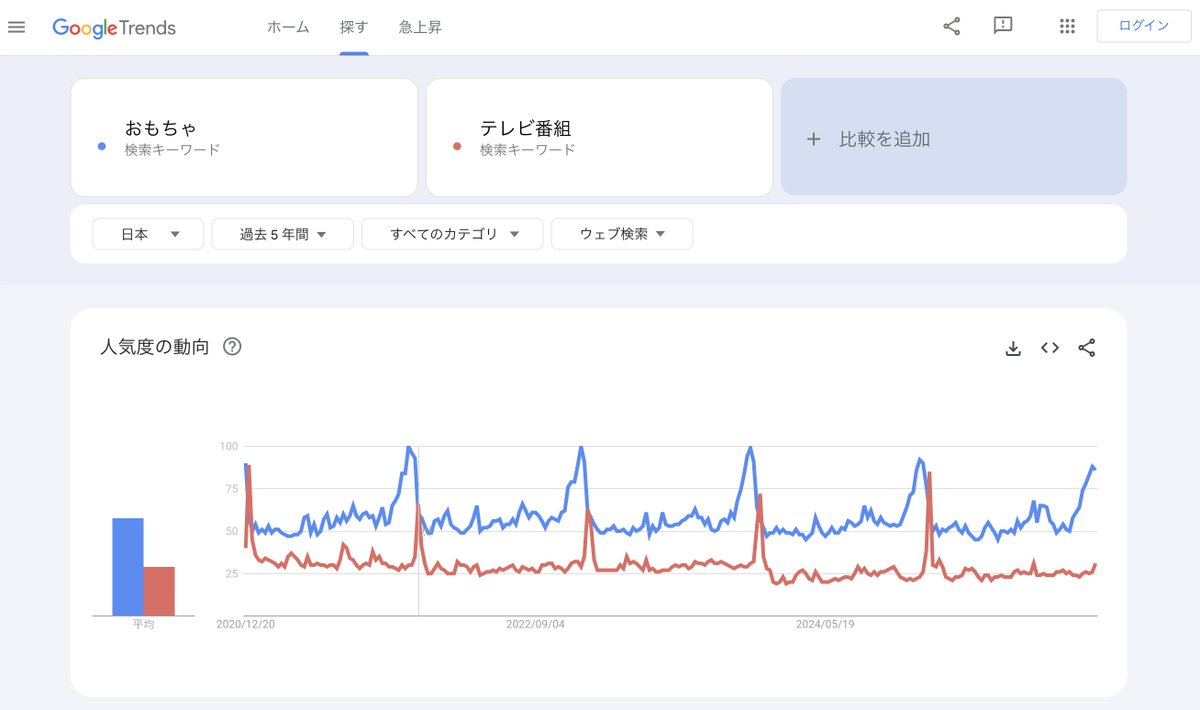1200x710 pixels.
Task: Edit the おもちゃ search term card
Action: 243,138
